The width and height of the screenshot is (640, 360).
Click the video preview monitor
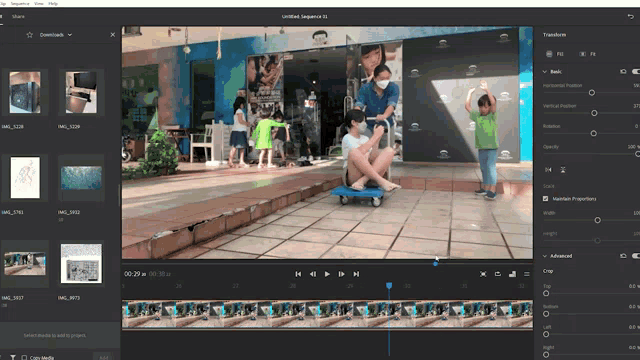tap(327, 142)
